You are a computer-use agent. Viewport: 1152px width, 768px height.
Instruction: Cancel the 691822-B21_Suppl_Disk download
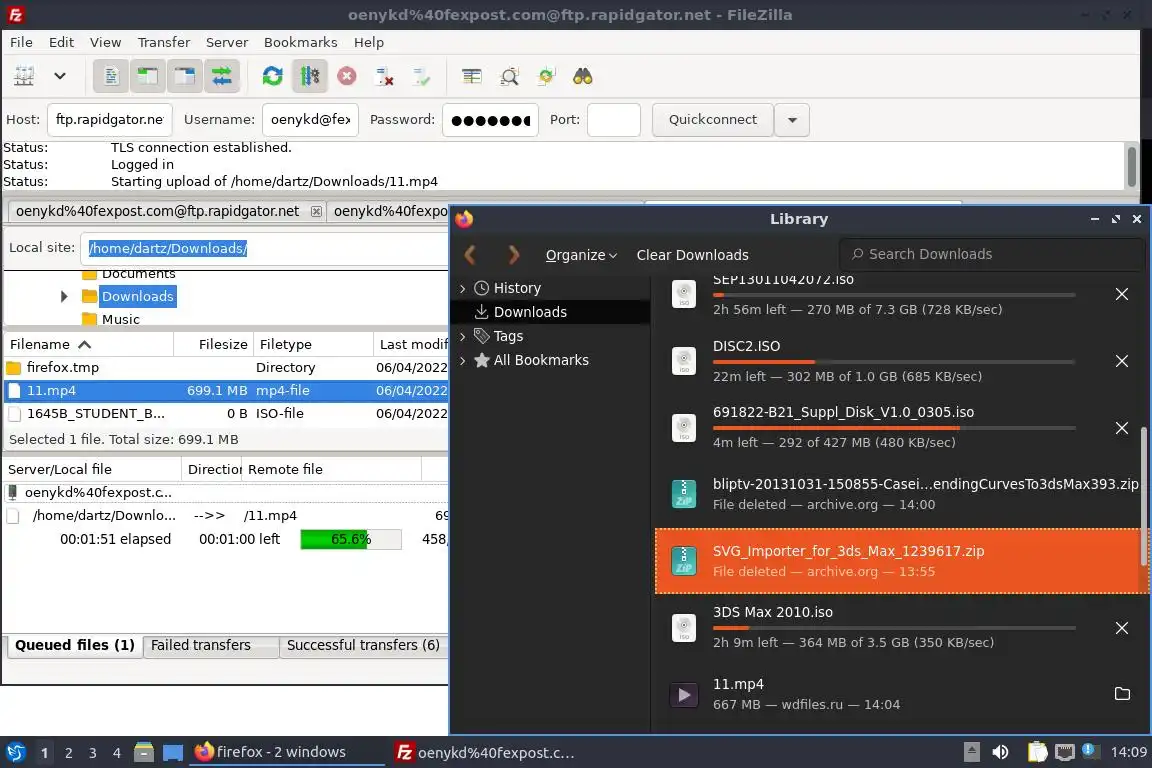(1121, 428)
